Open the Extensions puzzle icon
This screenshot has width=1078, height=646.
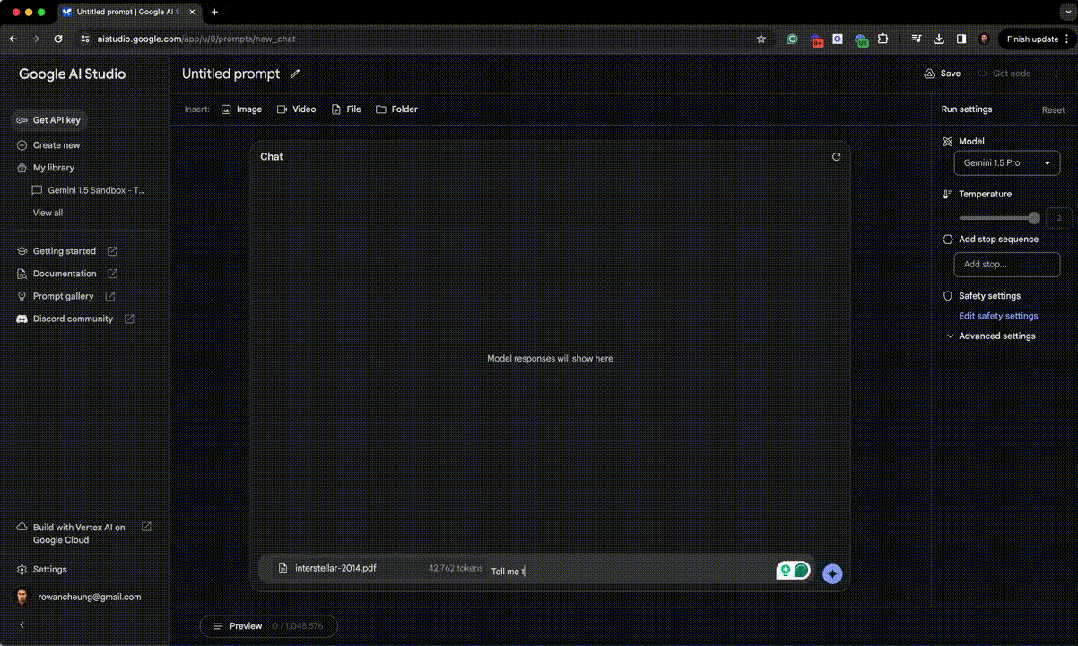coord(883,39)
